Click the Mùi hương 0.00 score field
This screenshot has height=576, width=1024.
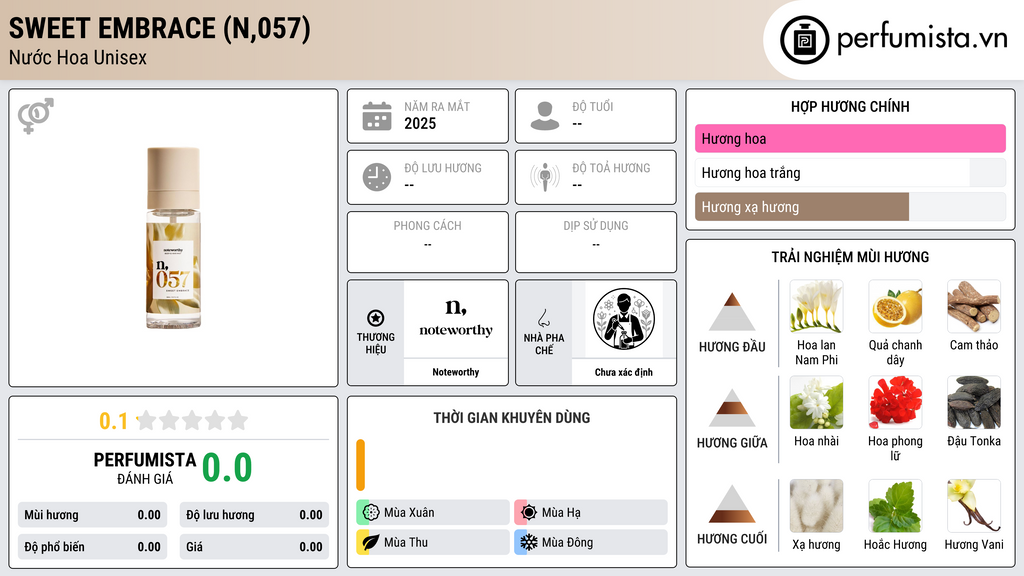[93, 515]
